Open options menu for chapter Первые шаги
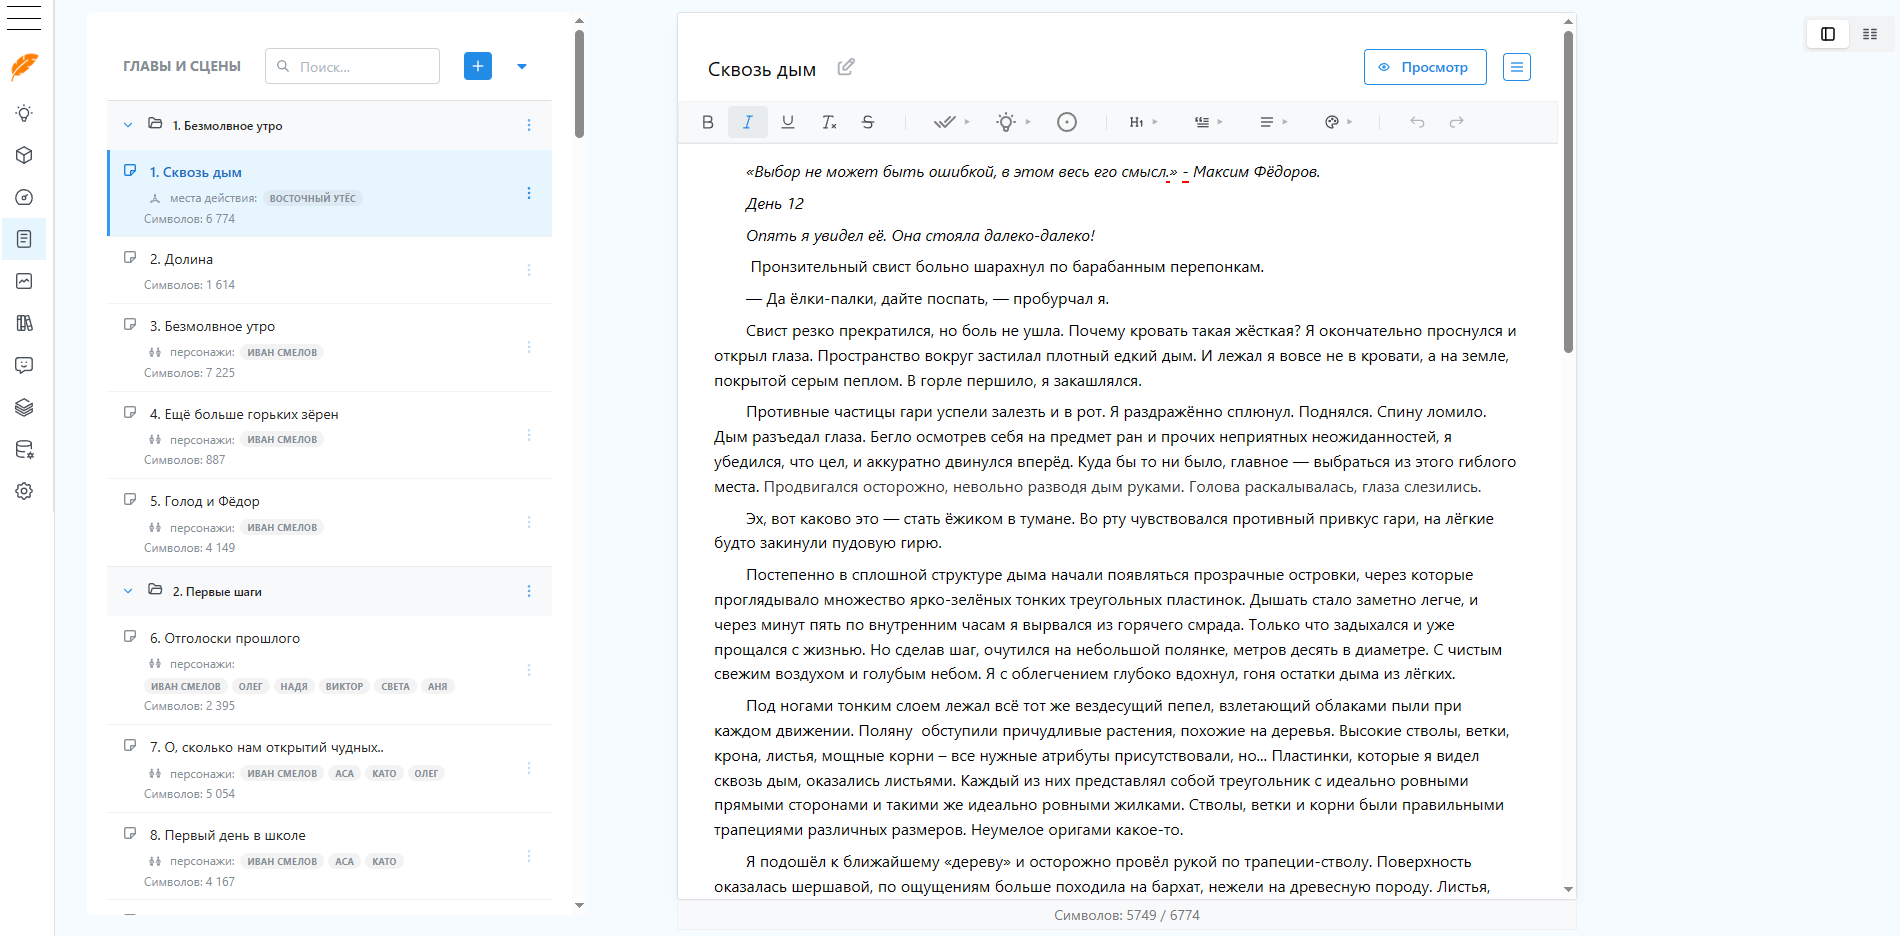 [529, 591]
